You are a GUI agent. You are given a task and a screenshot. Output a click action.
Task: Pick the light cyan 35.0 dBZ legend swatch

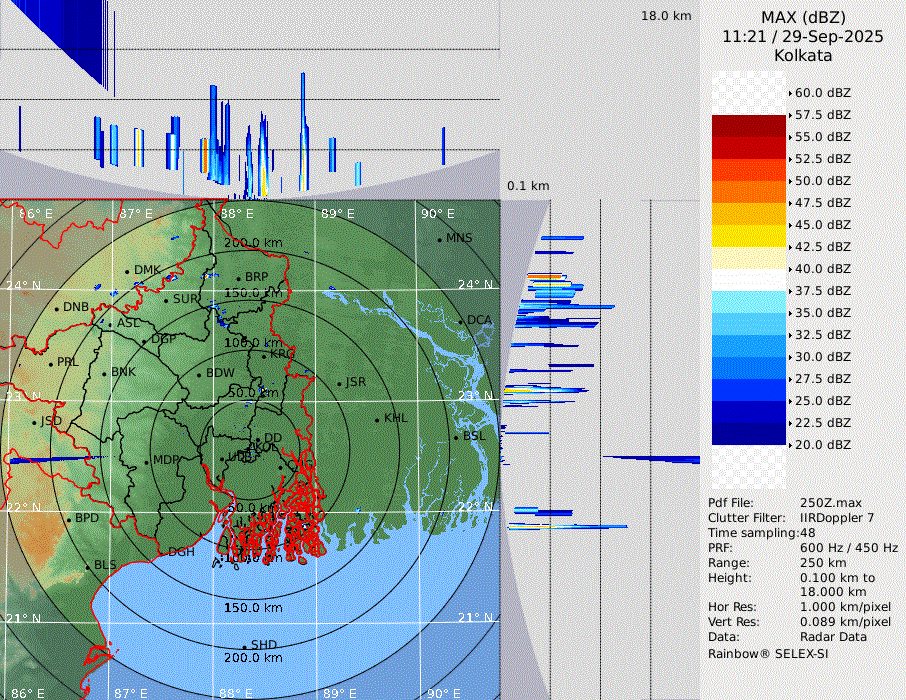pos(748,302)
